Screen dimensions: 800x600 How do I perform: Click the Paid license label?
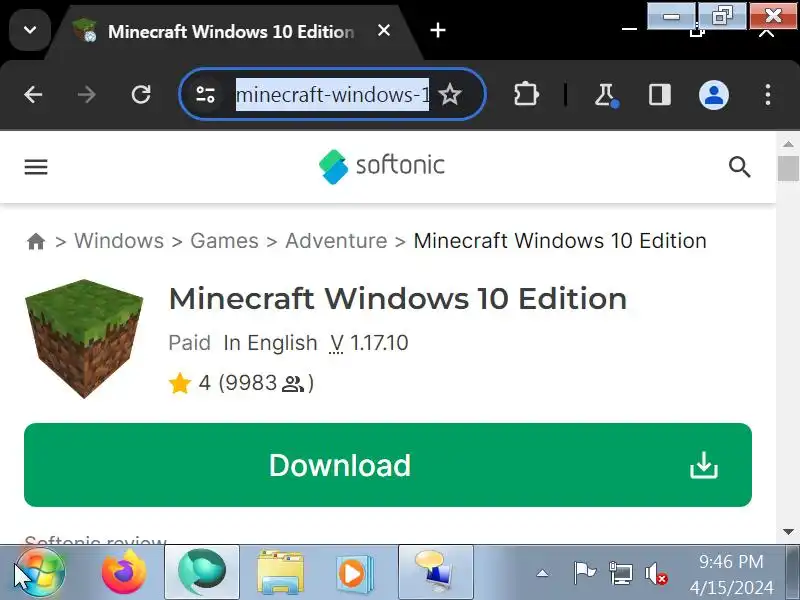click(x=189, y=343)
